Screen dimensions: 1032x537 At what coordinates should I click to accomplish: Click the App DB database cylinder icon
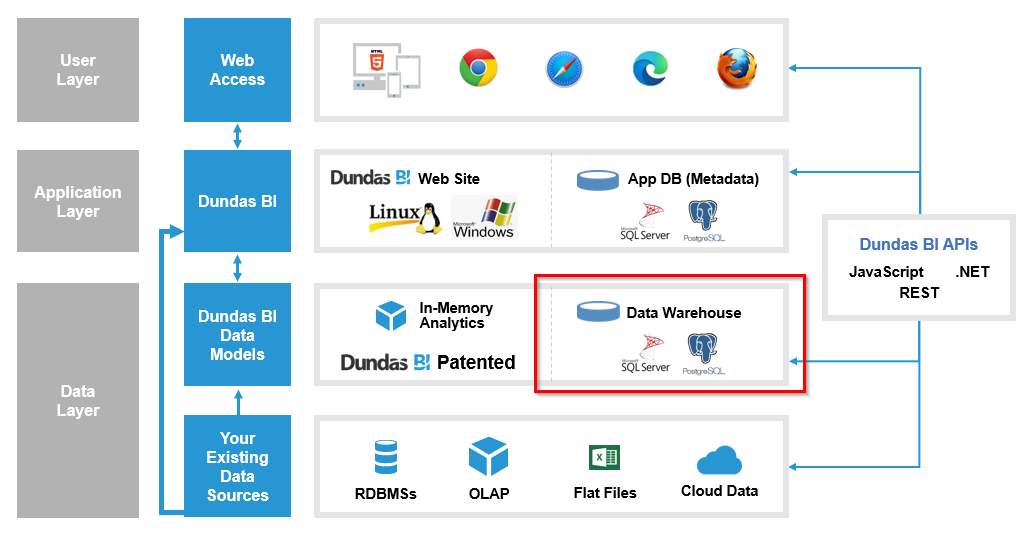(598, 180)
